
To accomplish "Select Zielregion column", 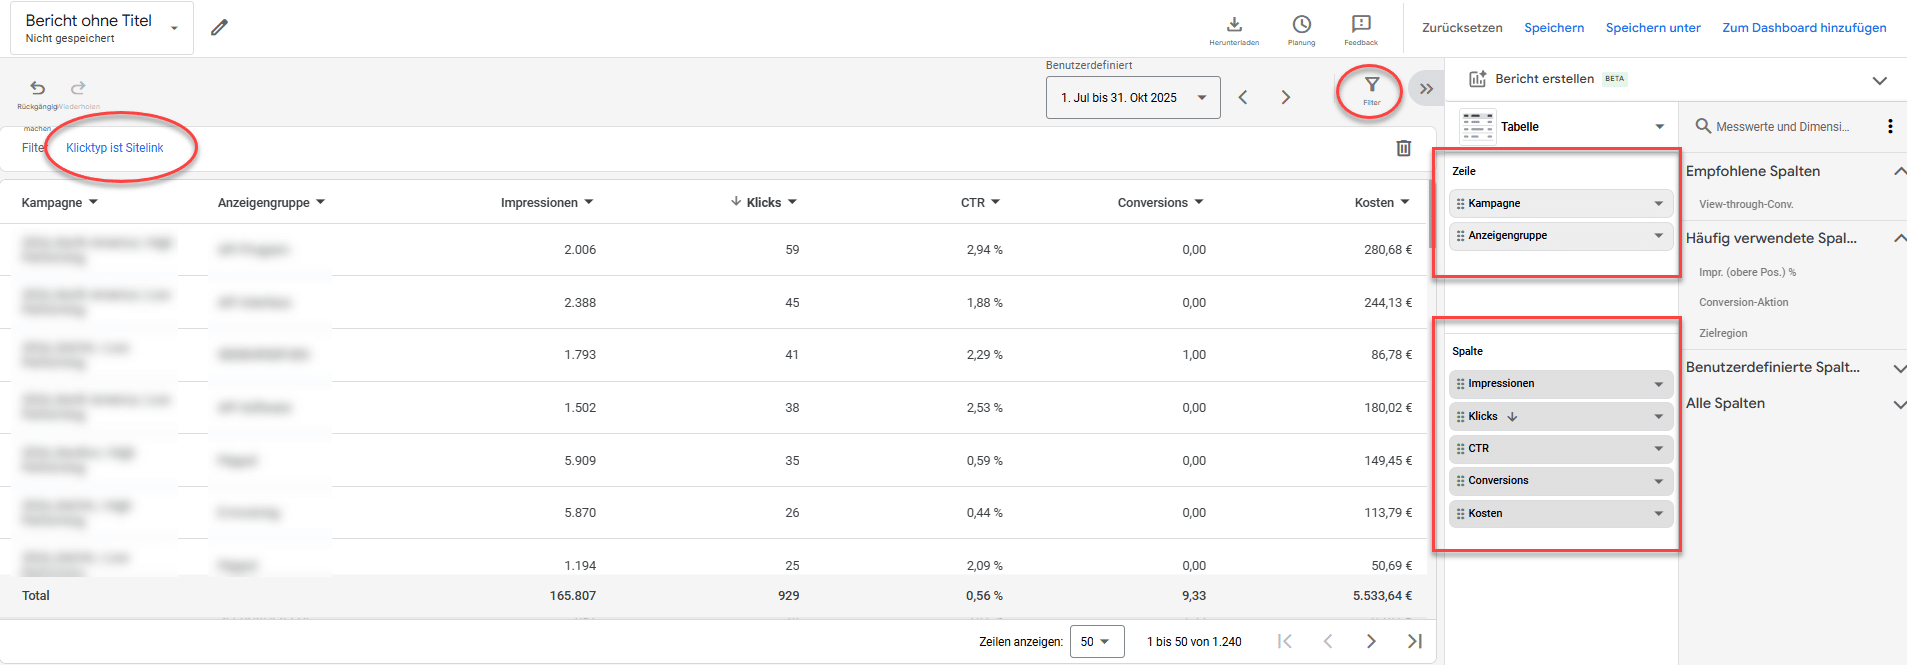I will point(1723,333).
